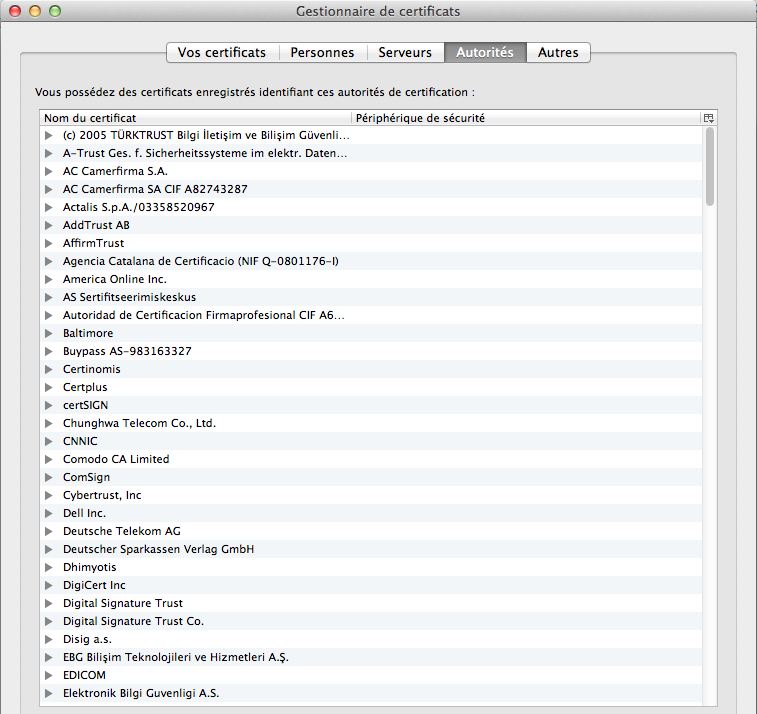
Task: Expand the certSIGN triangle
Action: pos(48,405)
